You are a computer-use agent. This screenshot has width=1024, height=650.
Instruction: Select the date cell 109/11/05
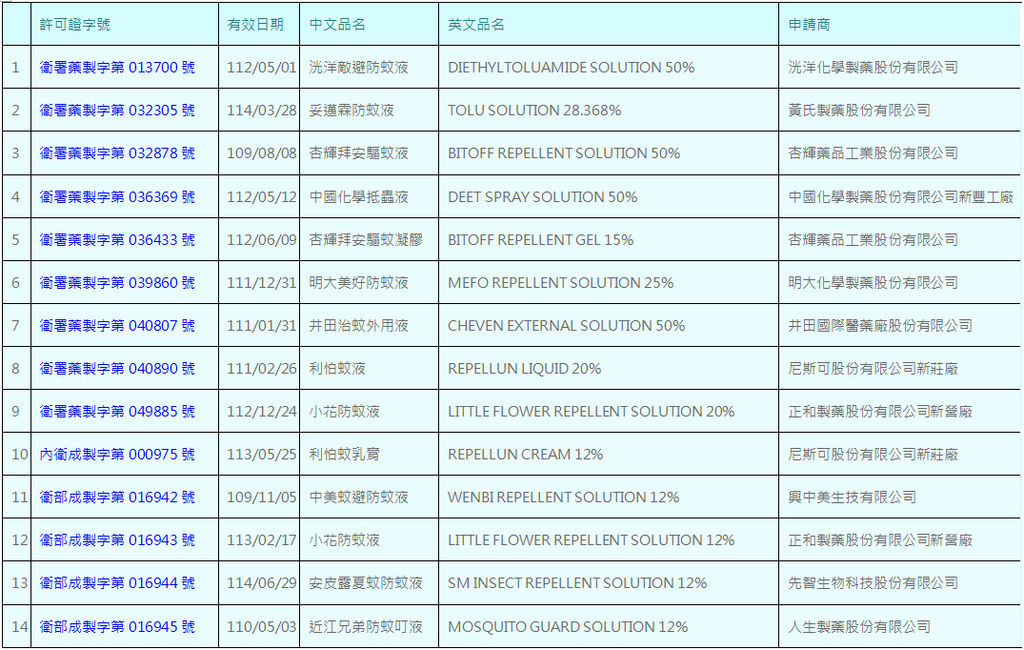(261, 497)
